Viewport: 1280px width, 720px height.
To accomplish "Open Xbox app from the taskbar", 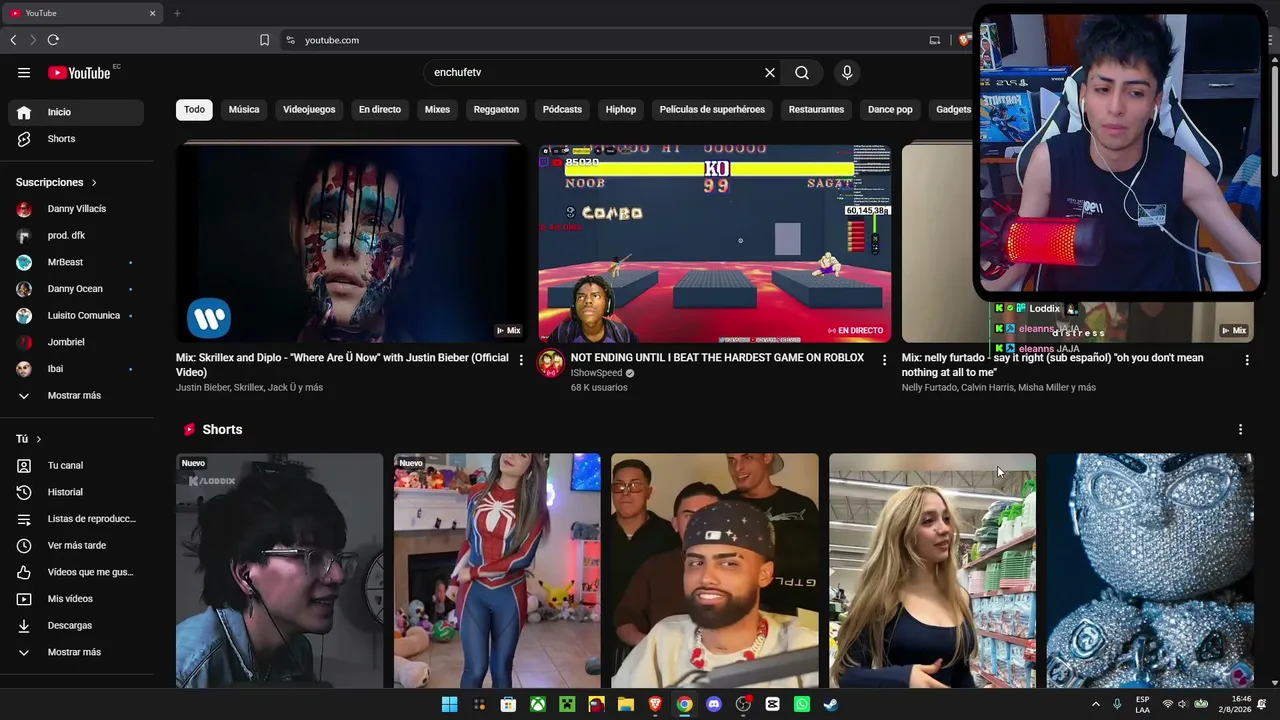I will click(538, 704).
